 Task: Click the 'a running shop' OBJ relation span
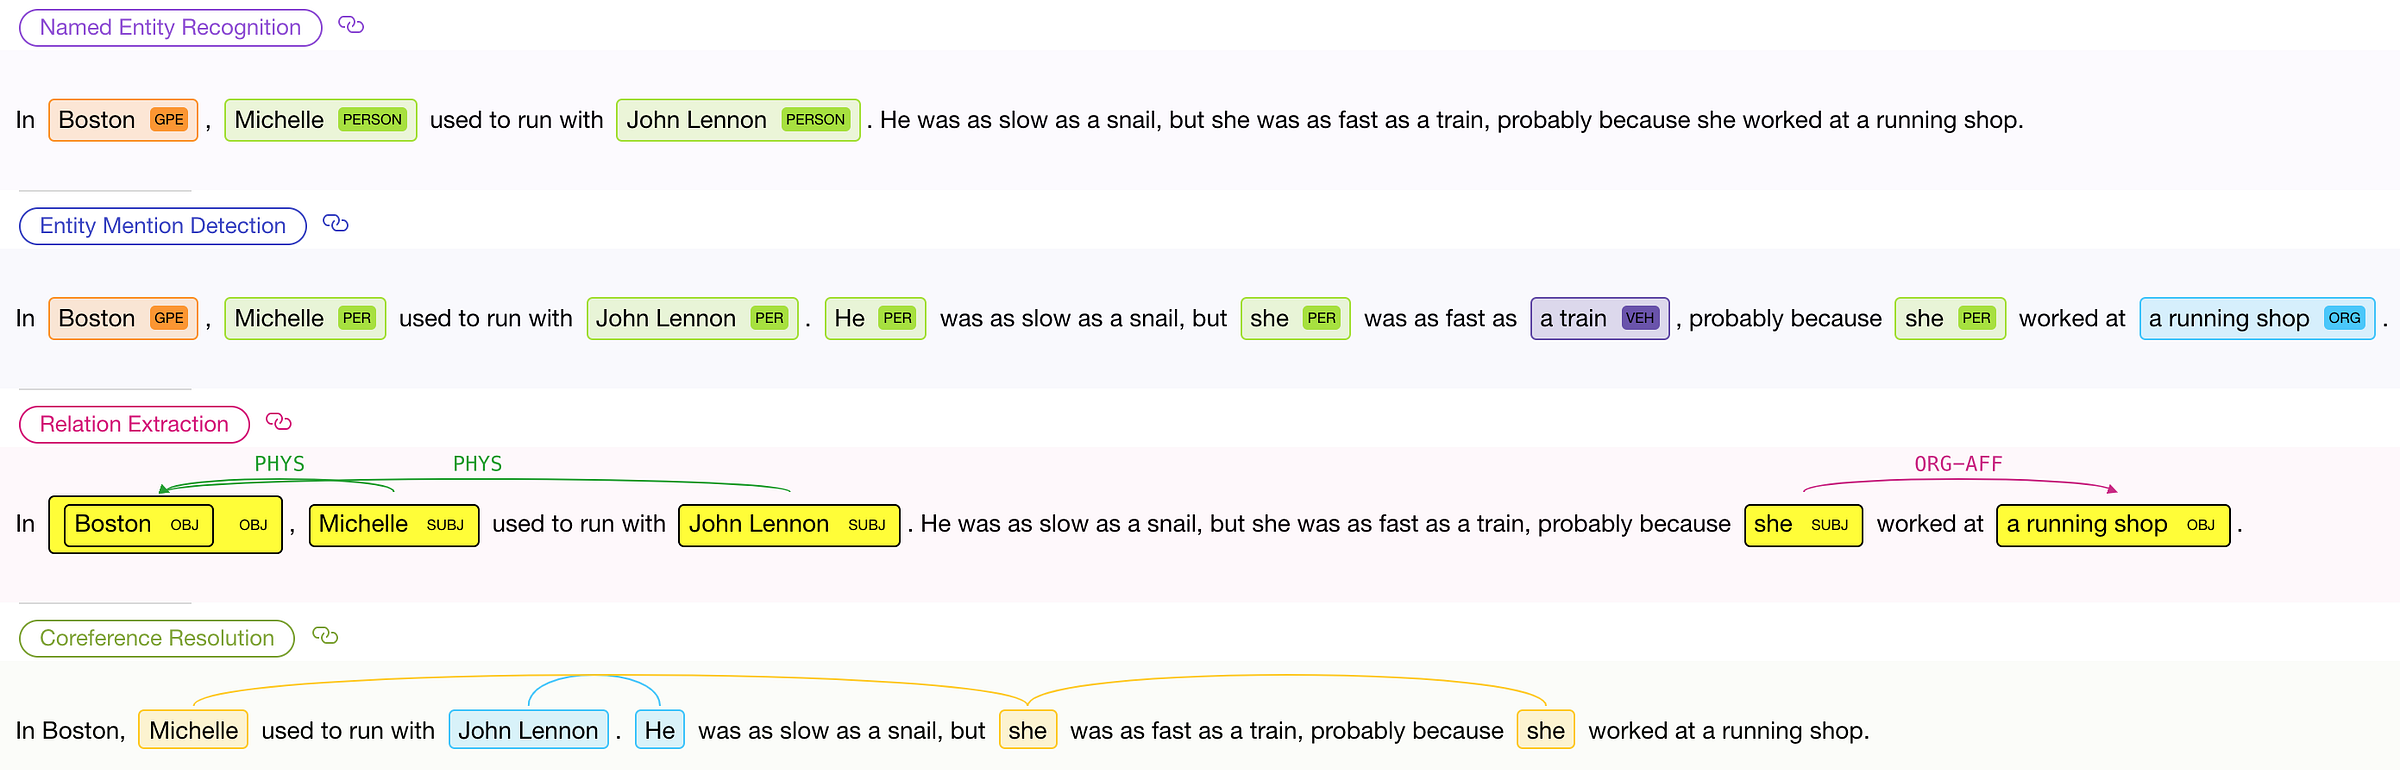coord(2113,525)
